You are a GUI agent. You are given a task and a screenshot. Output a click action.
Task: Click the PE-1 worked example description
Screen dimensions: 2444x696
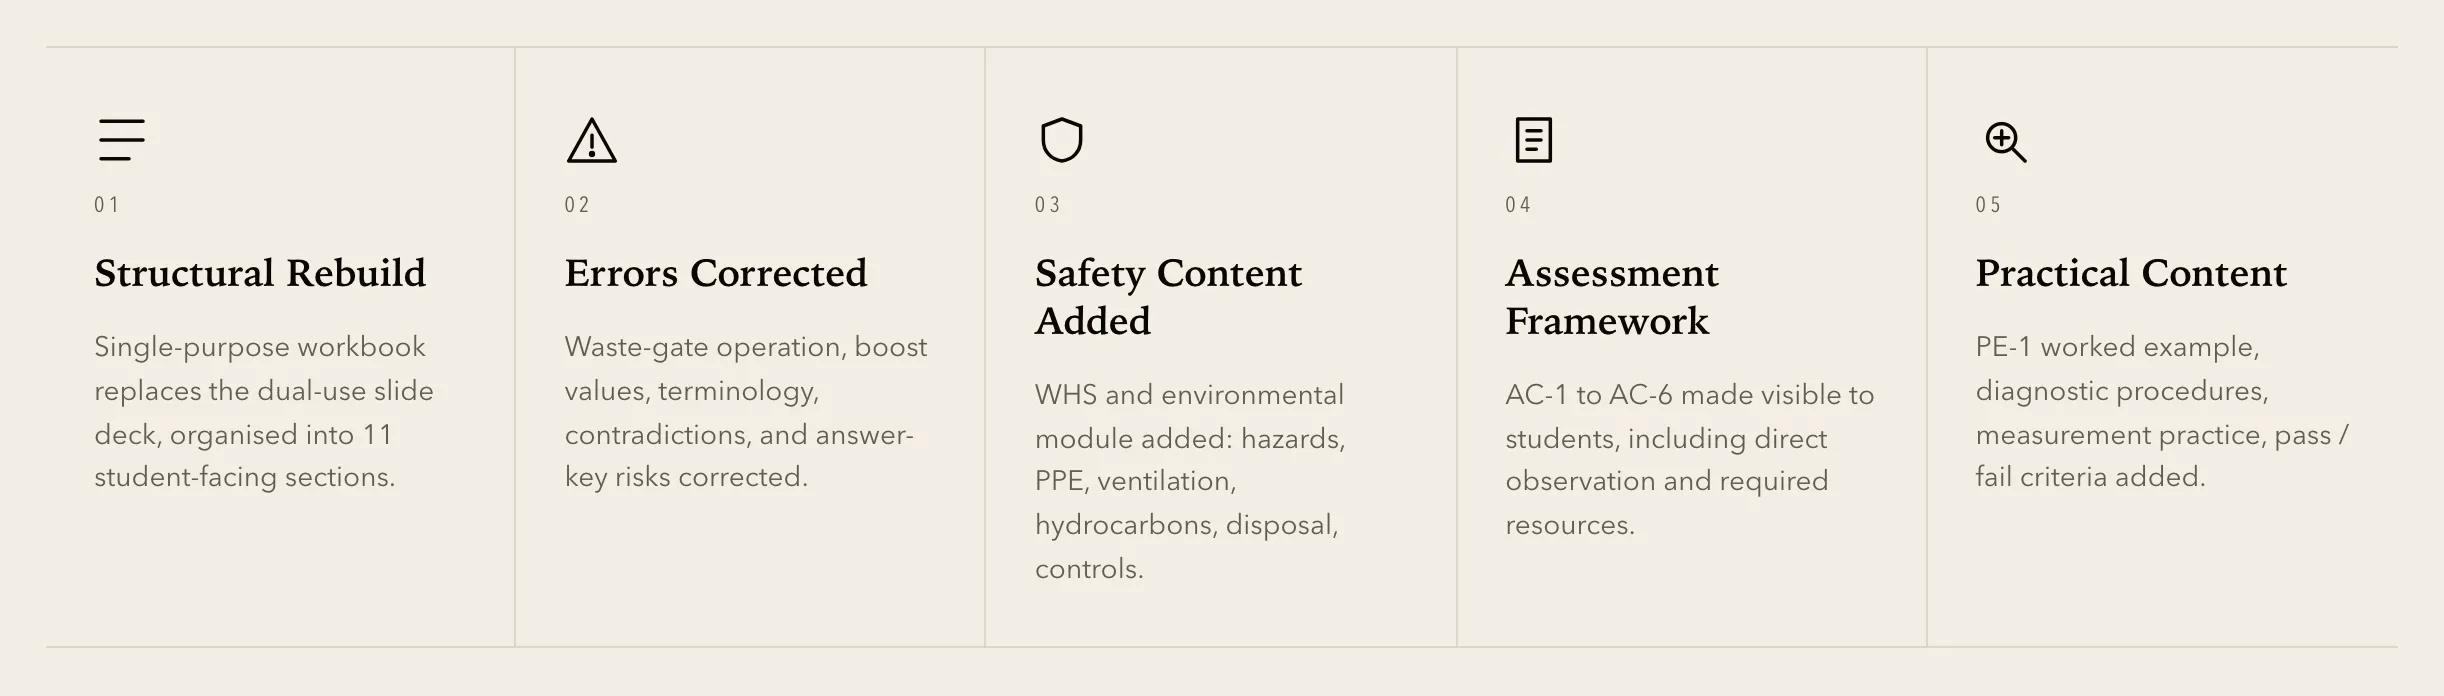2162,412
